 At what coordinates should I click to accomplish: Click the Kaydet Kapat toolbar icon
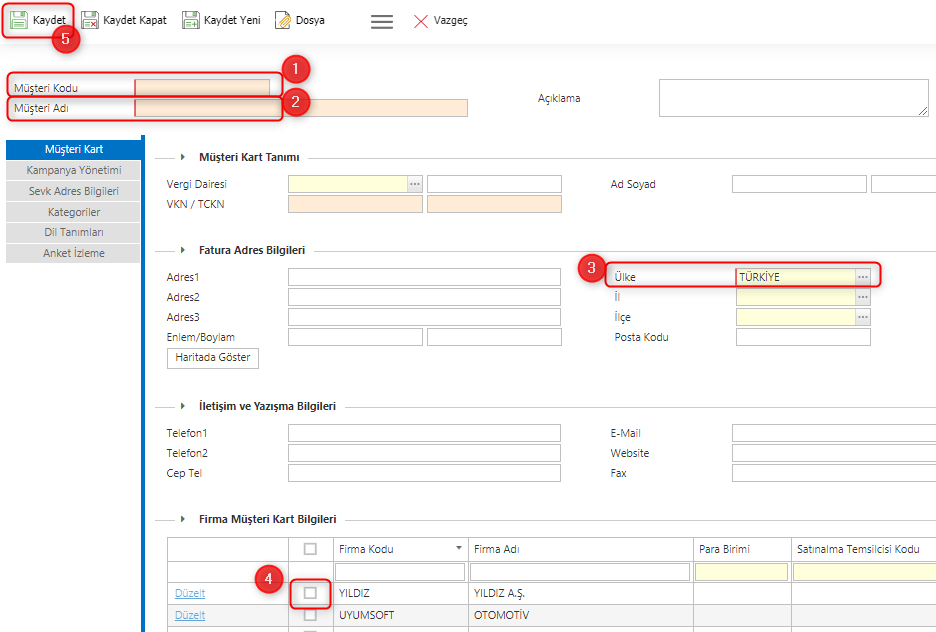pos(90,20)
